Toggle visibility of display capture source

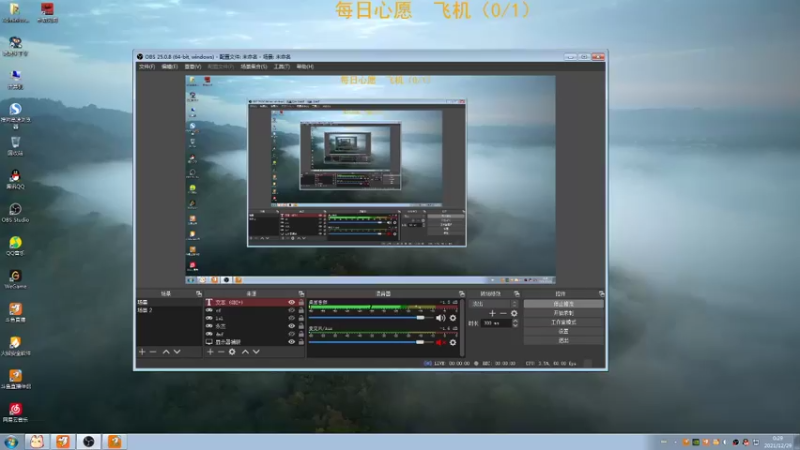[x=291, y=342]
